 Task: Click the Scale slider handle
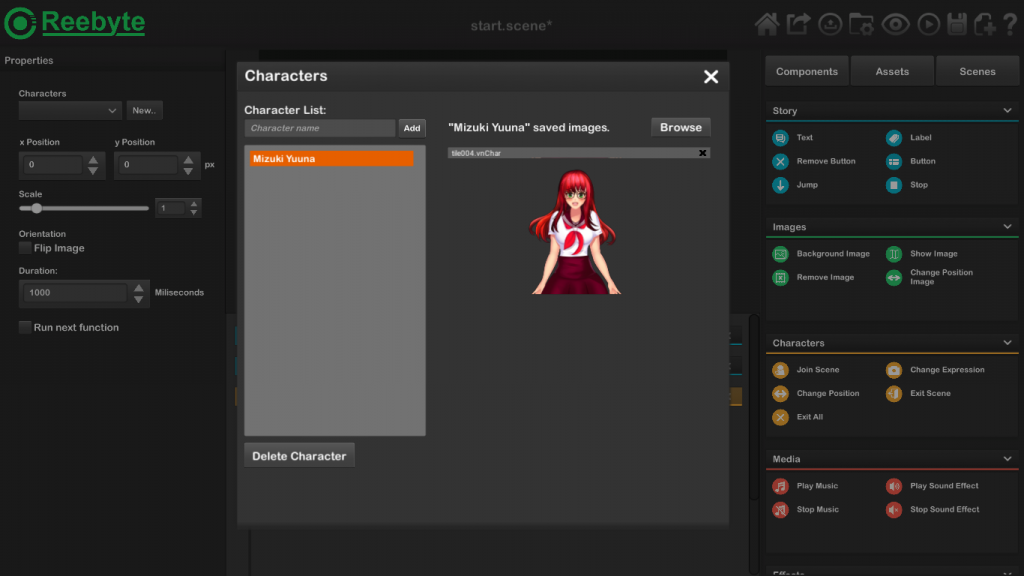click(x=37, y=208)
